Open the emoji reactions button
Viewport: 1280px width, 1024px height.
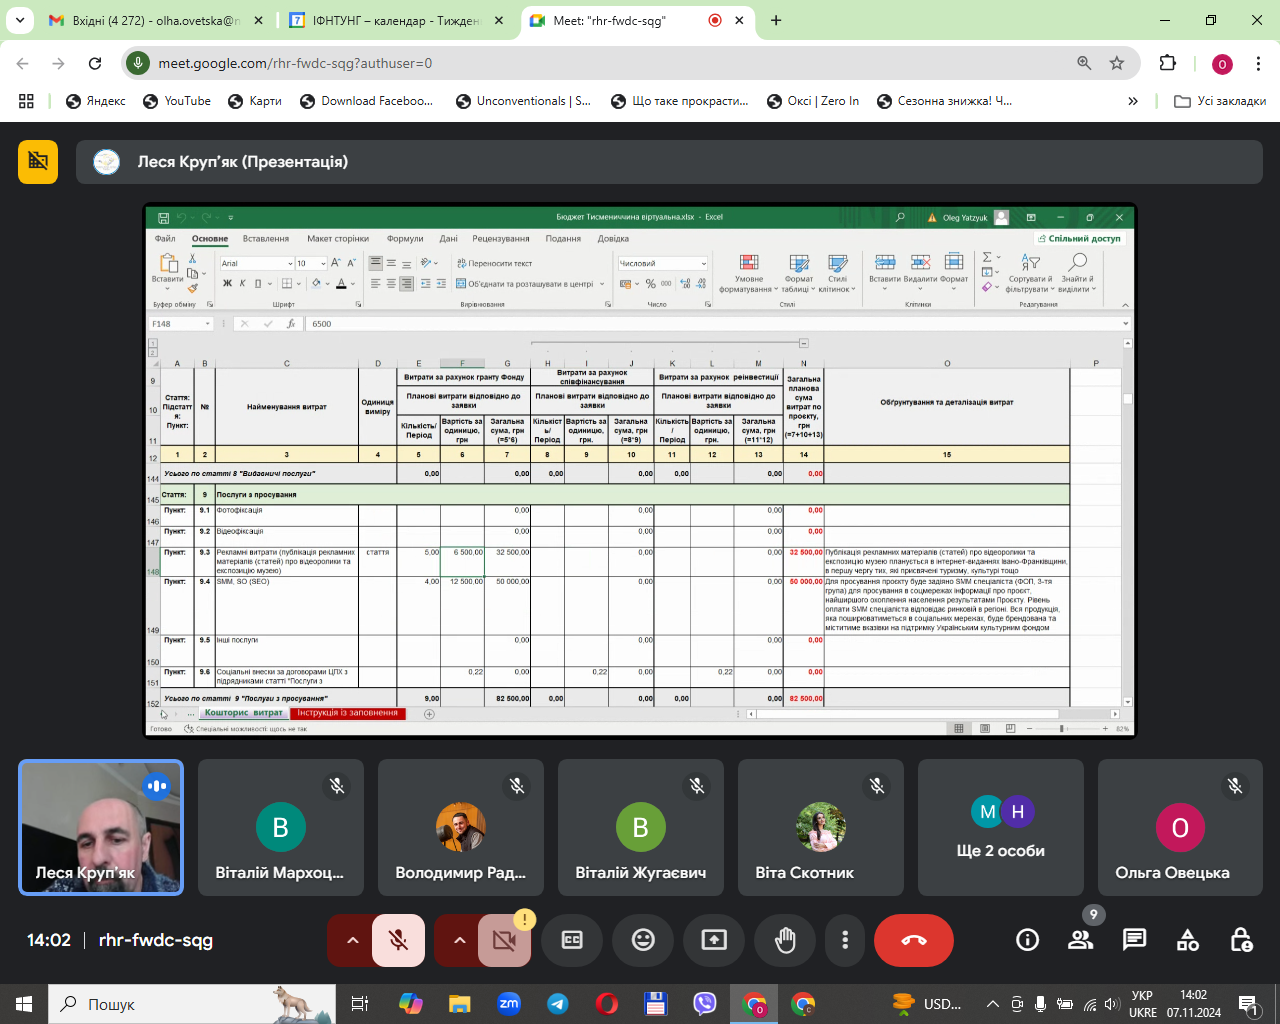pos(643,940)
